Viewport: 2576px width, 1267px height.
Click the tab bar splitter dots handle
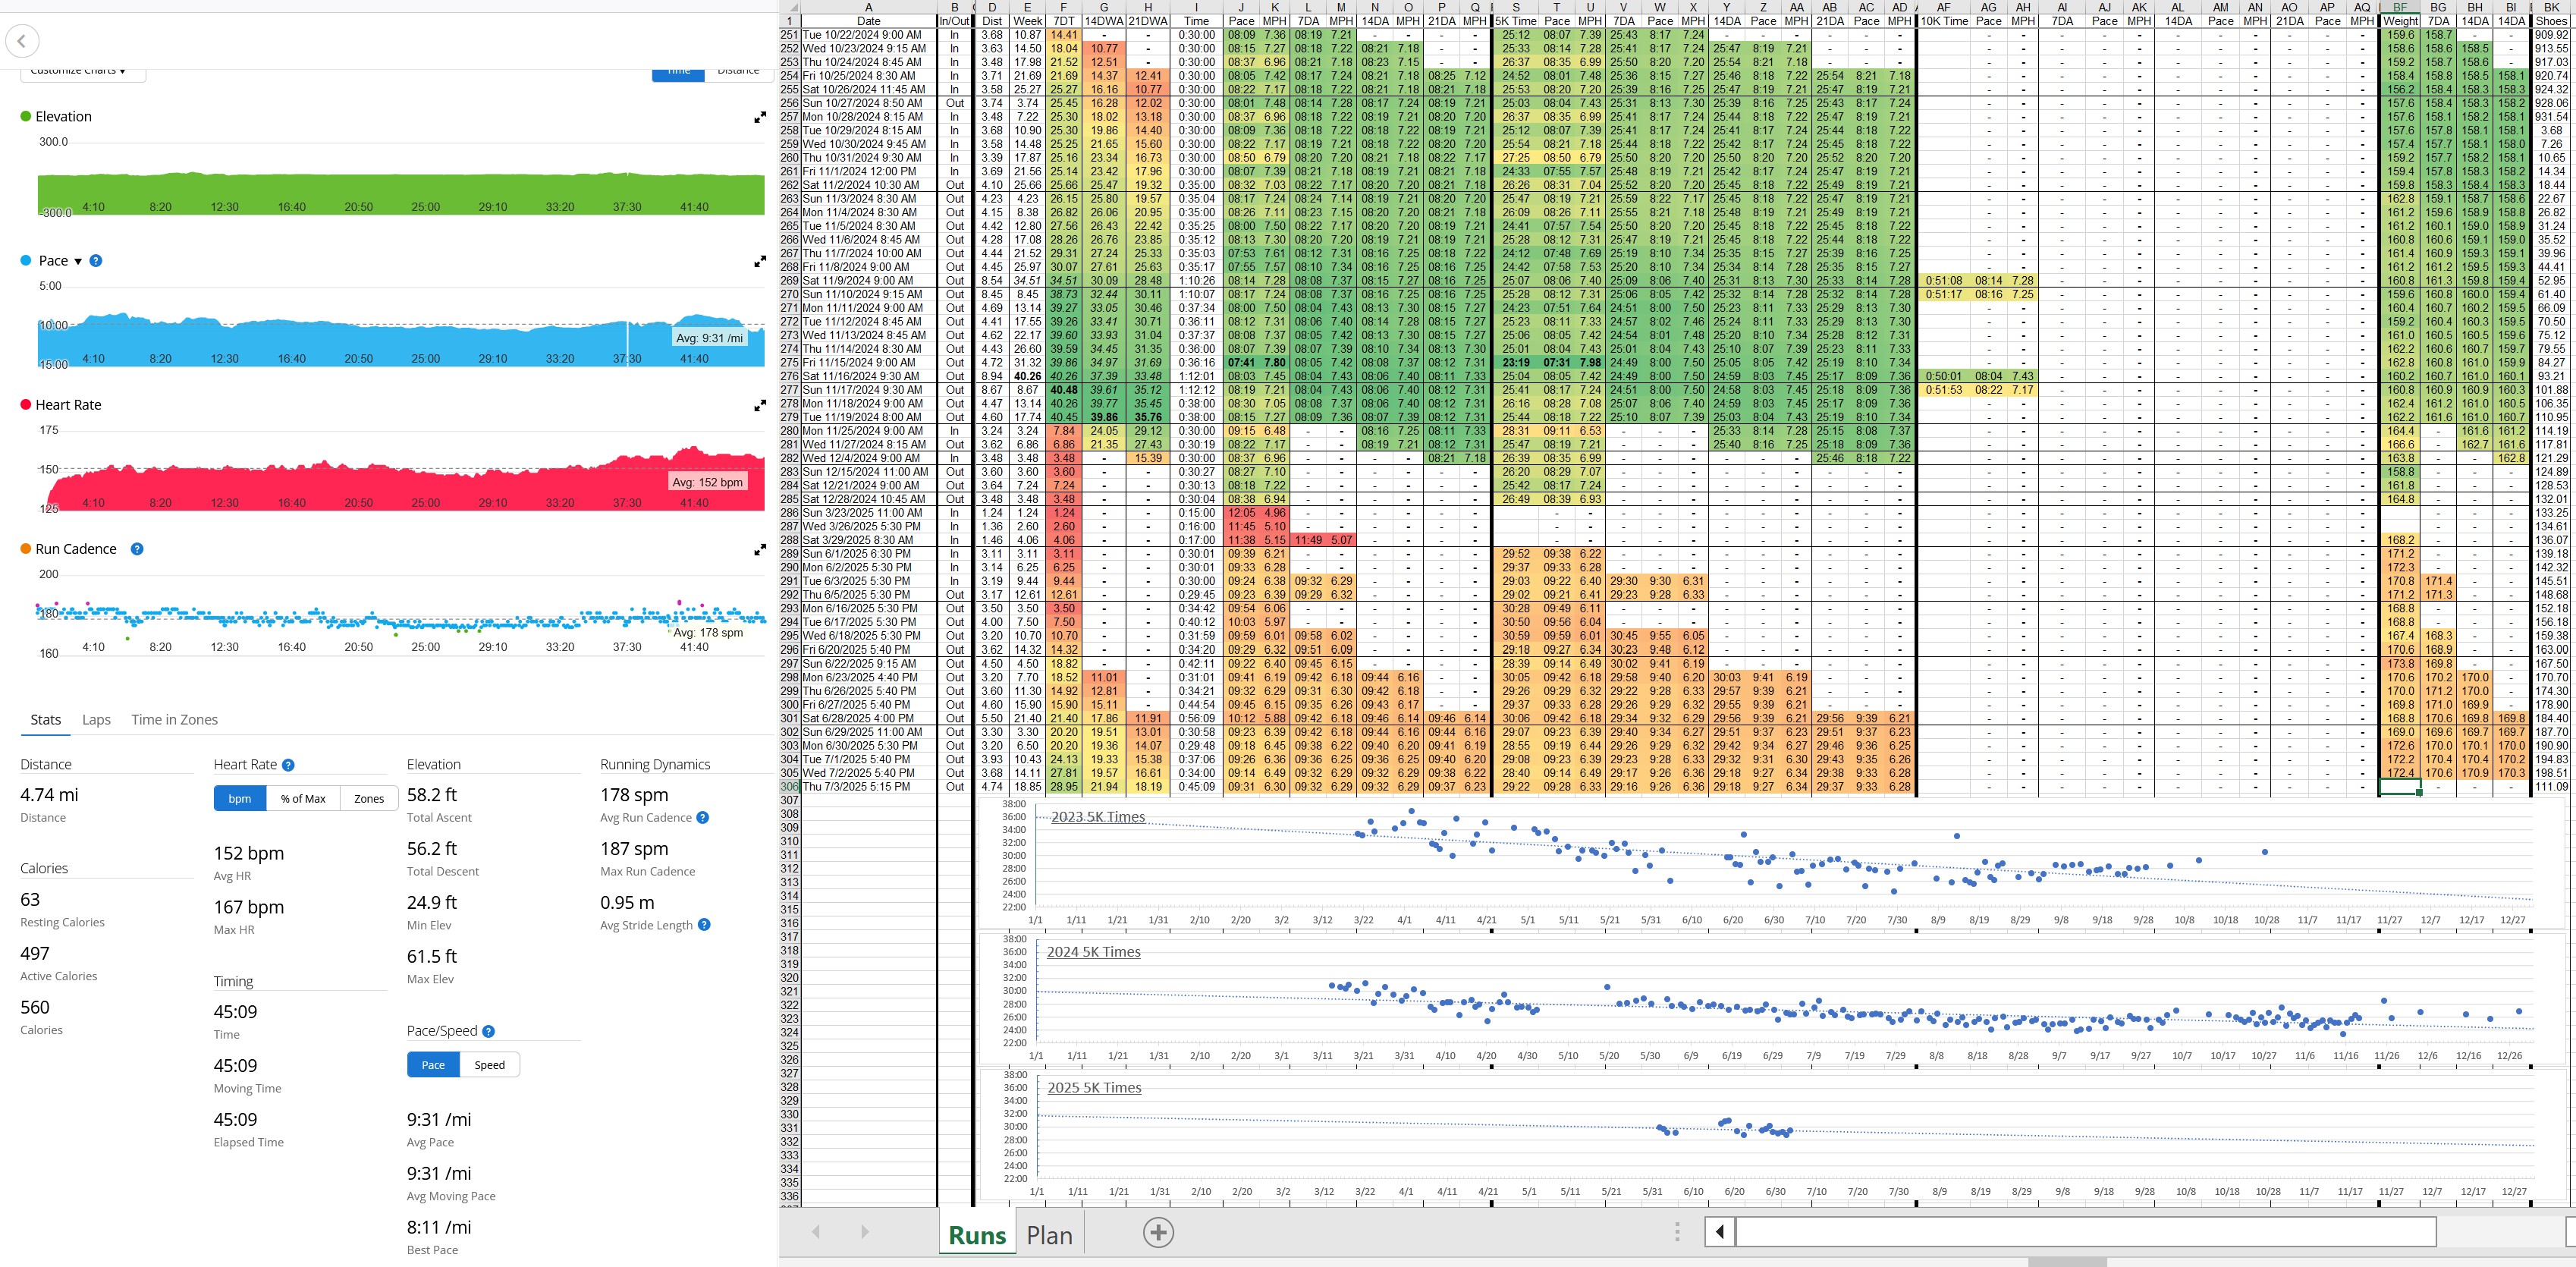(1677, 1232)
